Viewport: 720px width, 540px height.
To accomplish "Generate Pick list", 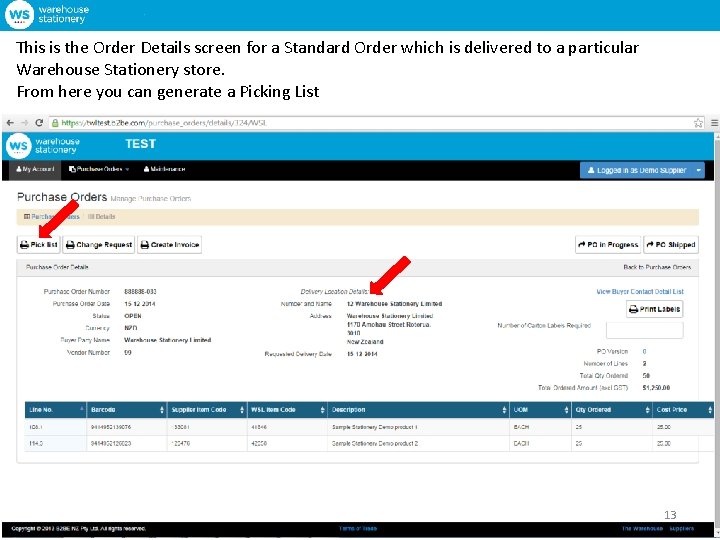I will coord(39,245).
